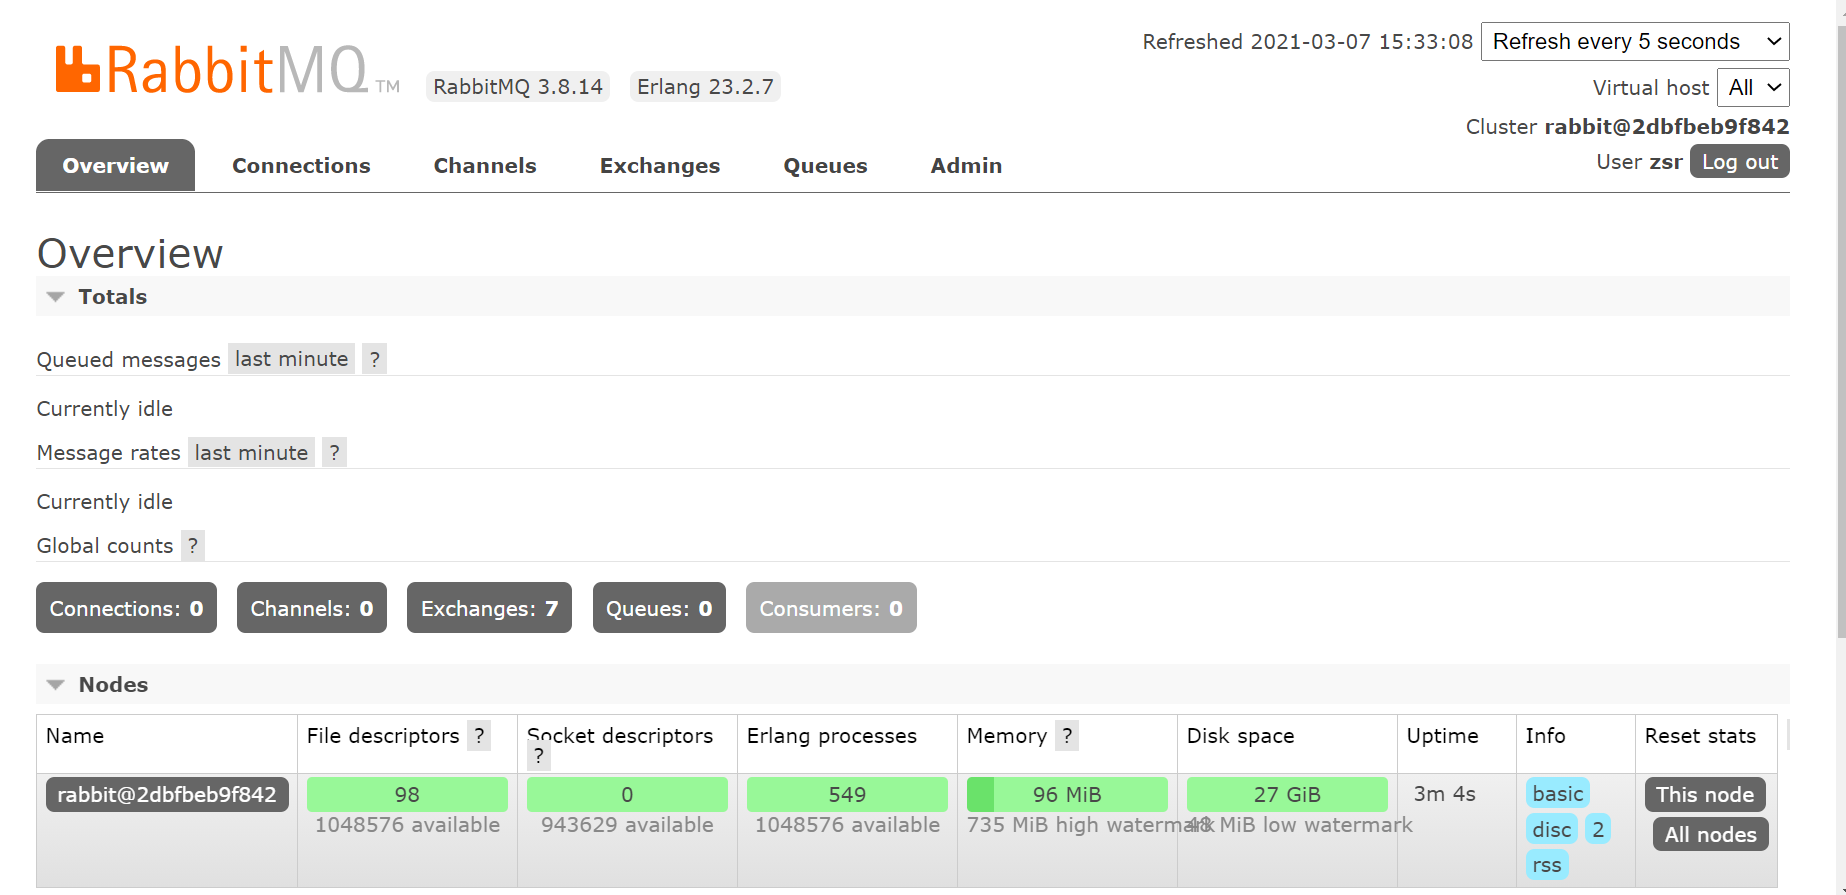
Task: Change Queued messages last minute range
Action: point(291,359)
